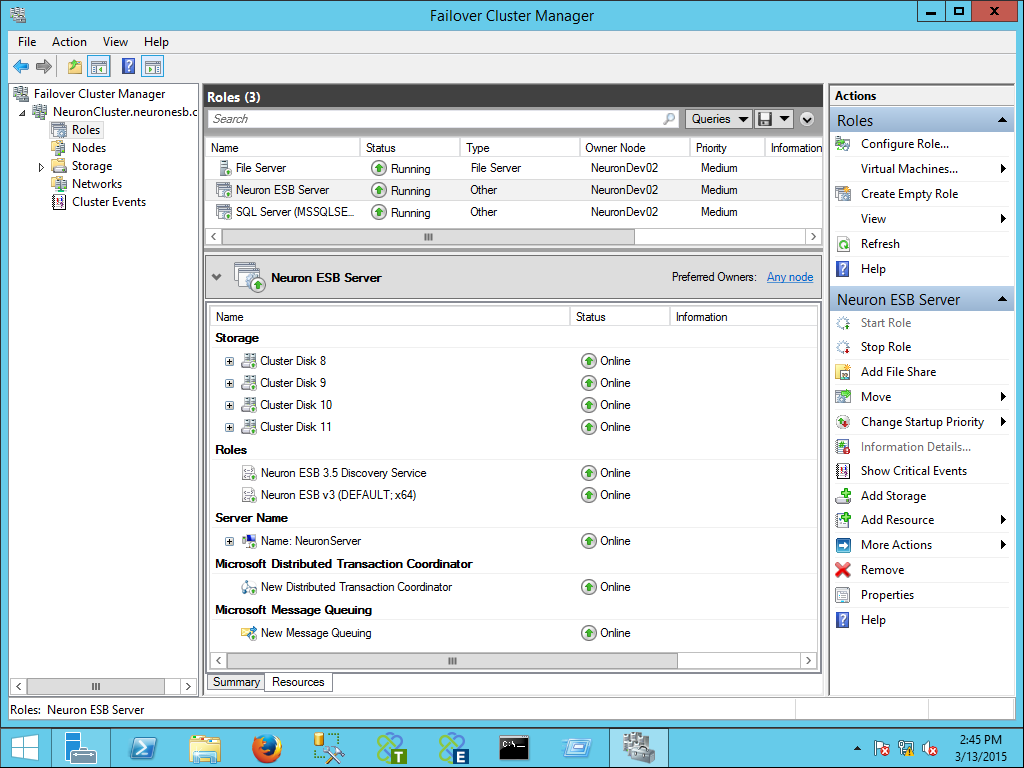Click the Configure Role icon in Actions
The height and width of the screenshot is (768, 1024).
coord(843,144)
